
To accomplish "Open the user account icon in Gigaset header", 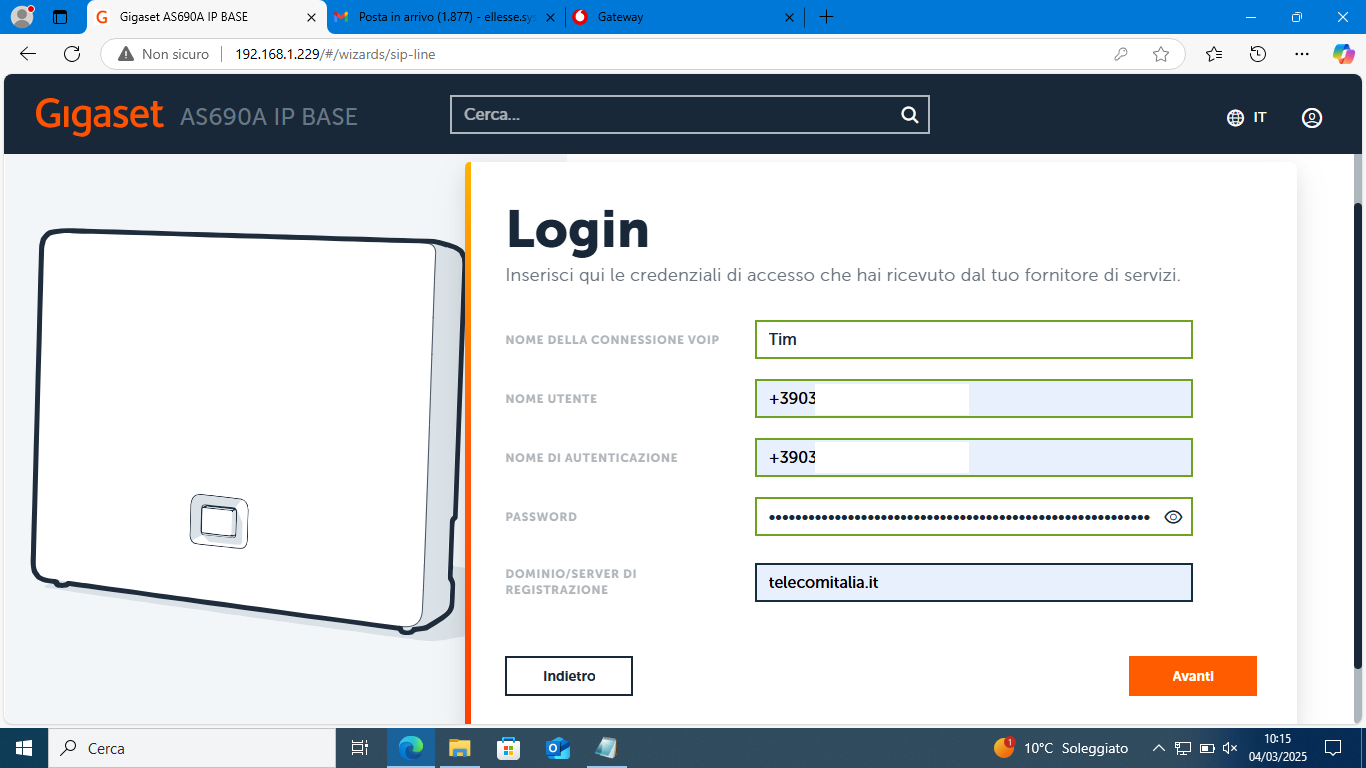I will click(x=1312, y=118).
